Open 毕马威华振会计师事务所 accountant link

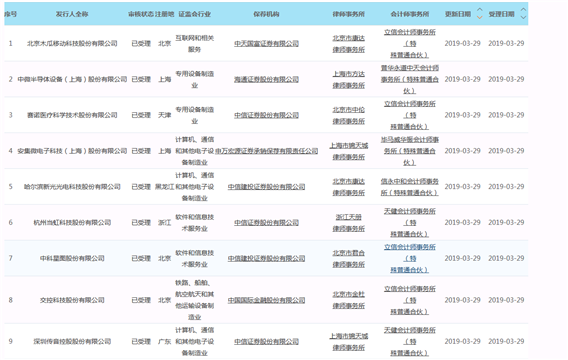click(410, 151)
